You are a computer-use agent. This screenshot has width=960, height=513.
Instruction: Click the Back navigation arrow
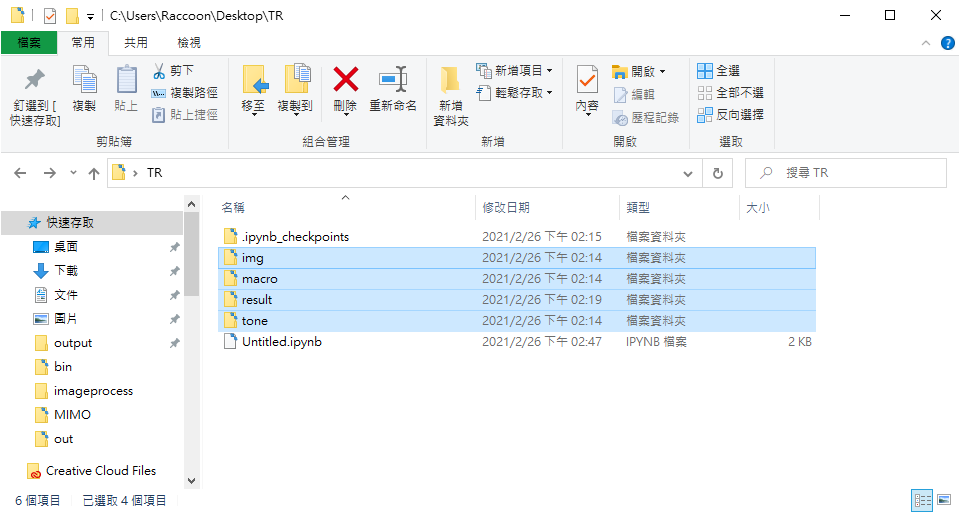20,173
